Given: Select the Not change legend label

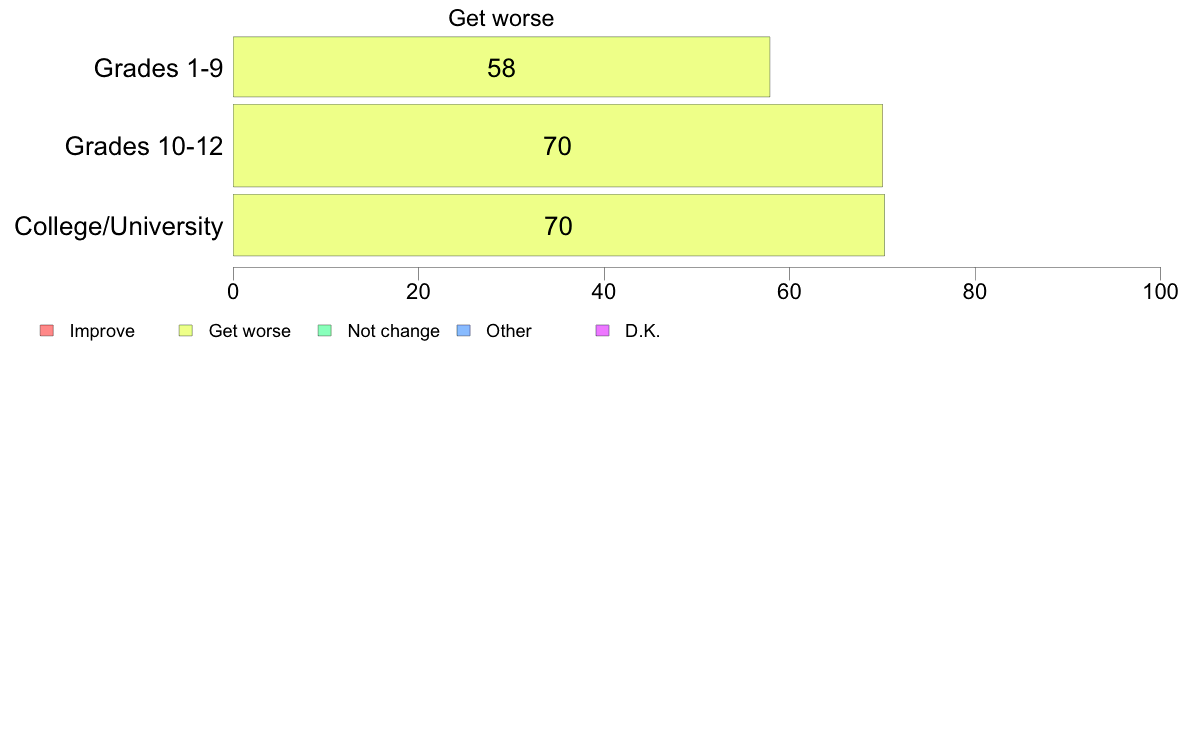Looking at the screenshot, I should pyautogui.click(x=393, y=331).
